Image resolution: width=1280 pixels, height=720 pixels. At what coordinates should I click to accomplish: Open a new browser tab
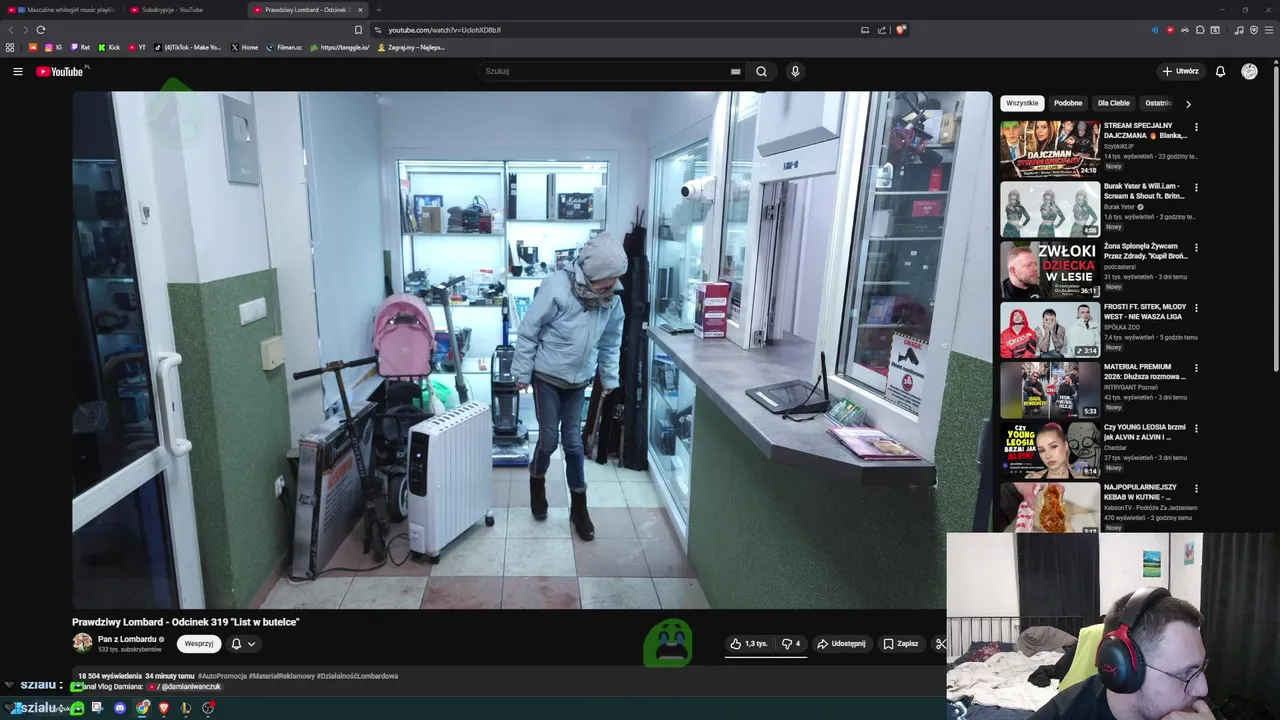(x=379, y=10)
